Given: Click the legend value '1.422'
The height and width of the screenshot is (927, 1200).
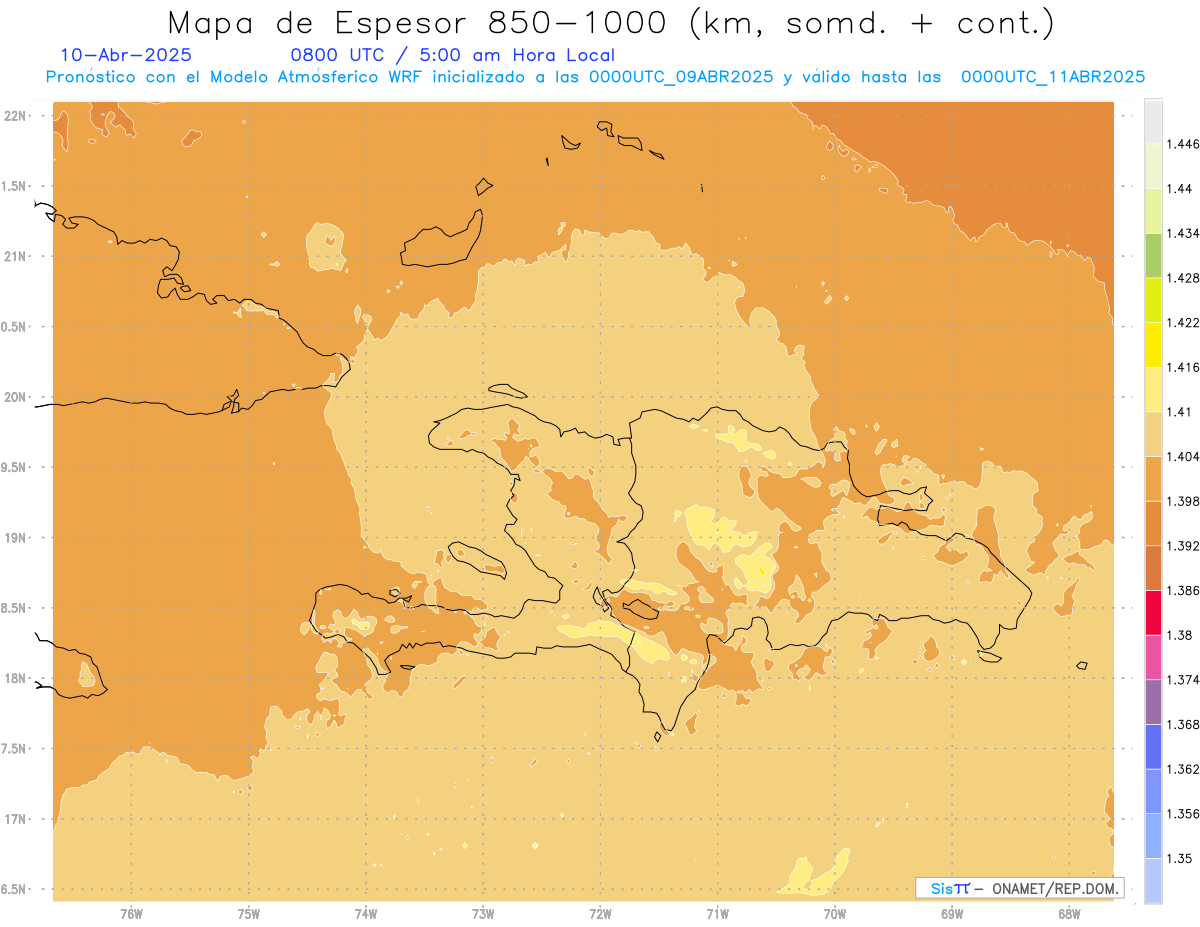Looking at the screenshot, I should pyautogui.click(x=1182, y=323).
